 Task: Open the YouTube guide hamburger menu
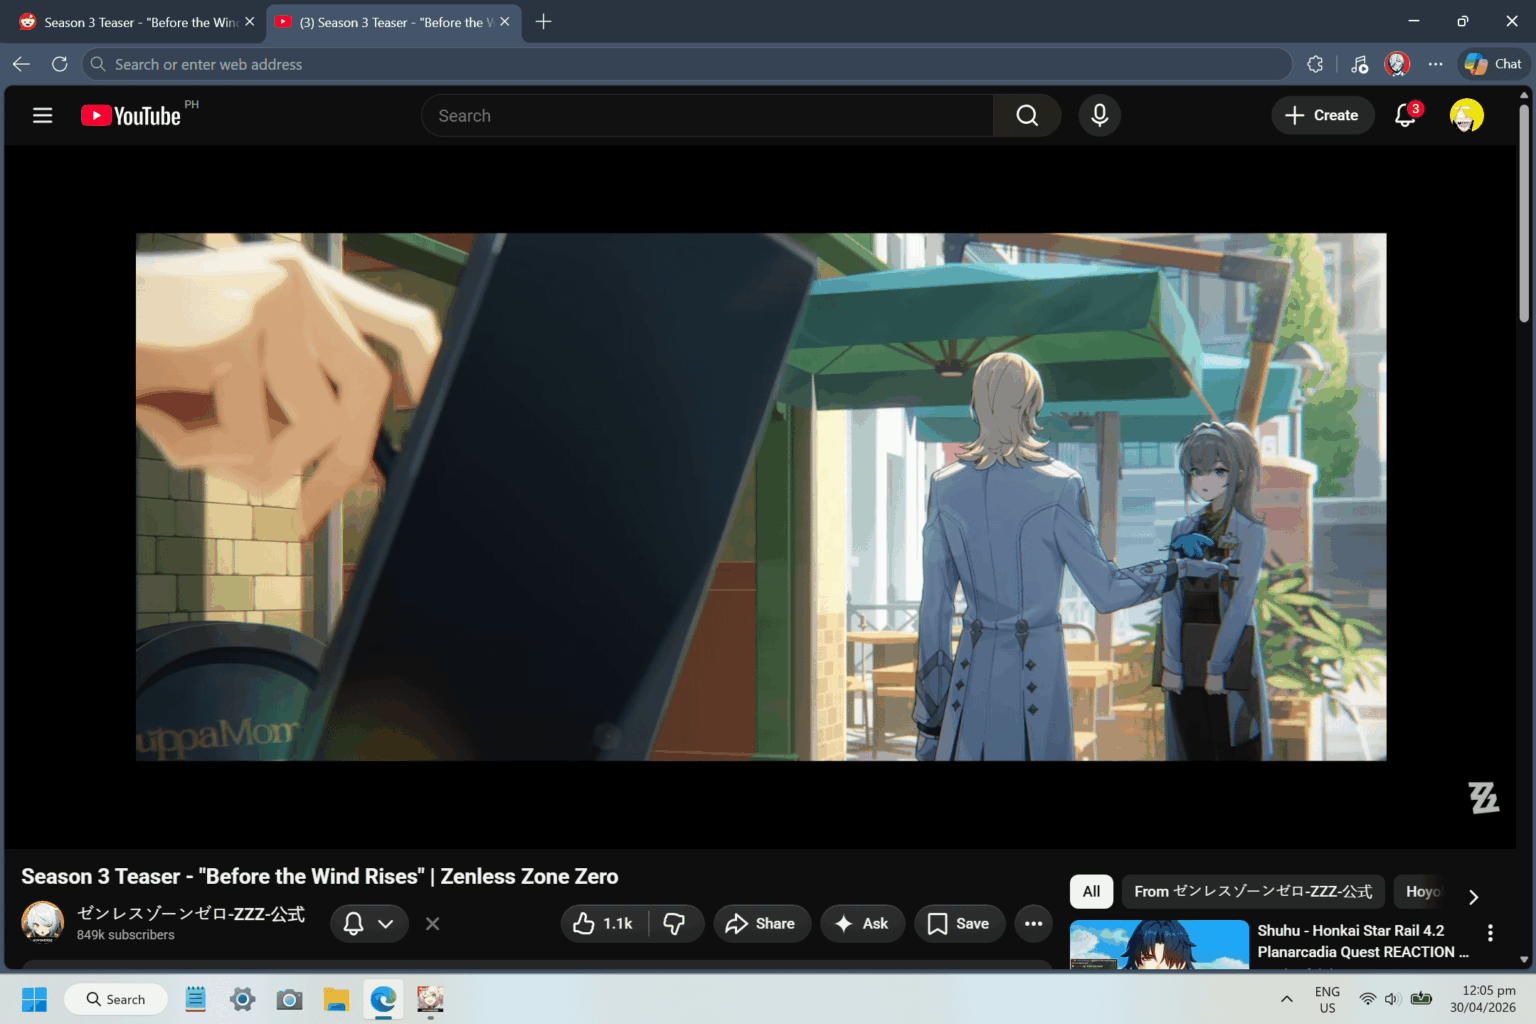(x=42, y=115)
